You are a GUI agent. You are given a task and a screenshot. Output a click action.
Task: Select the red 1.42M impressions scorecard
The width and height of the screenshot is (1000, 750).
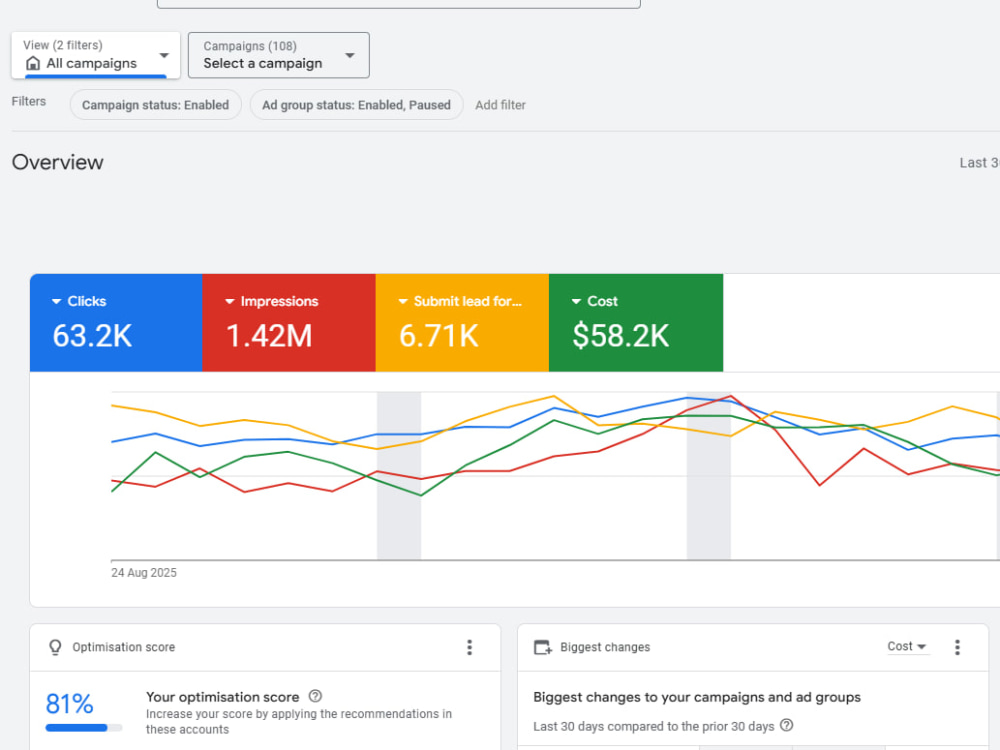click(289, 323)
